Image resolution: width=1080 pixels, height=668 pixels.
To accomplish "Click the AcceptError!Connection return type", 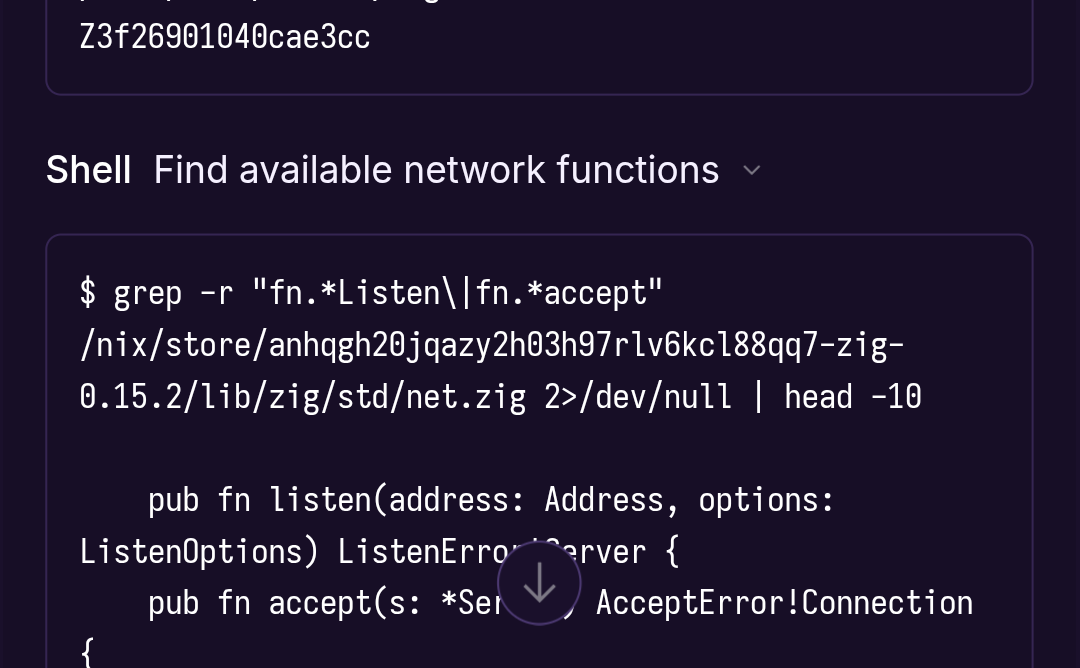I will pos(784,603).
